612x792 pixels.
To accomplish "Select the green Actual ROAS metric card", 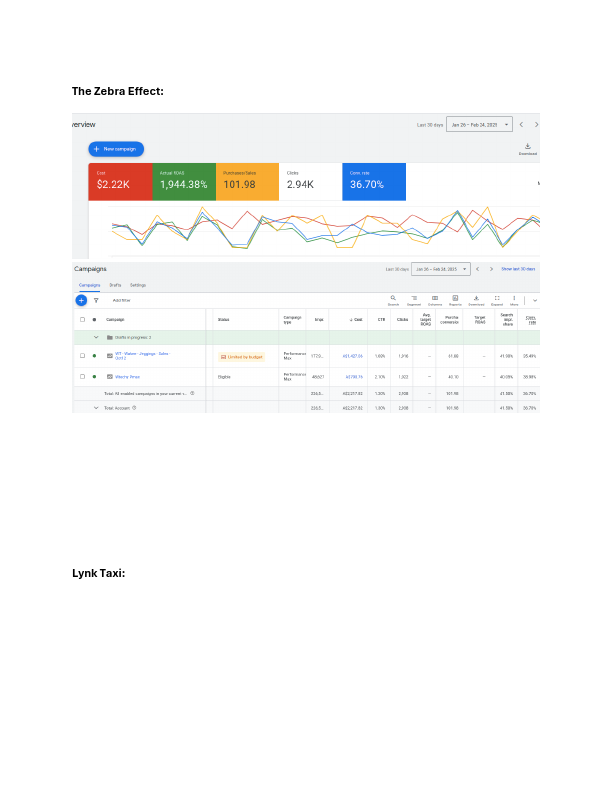I will tap(184, 182).
